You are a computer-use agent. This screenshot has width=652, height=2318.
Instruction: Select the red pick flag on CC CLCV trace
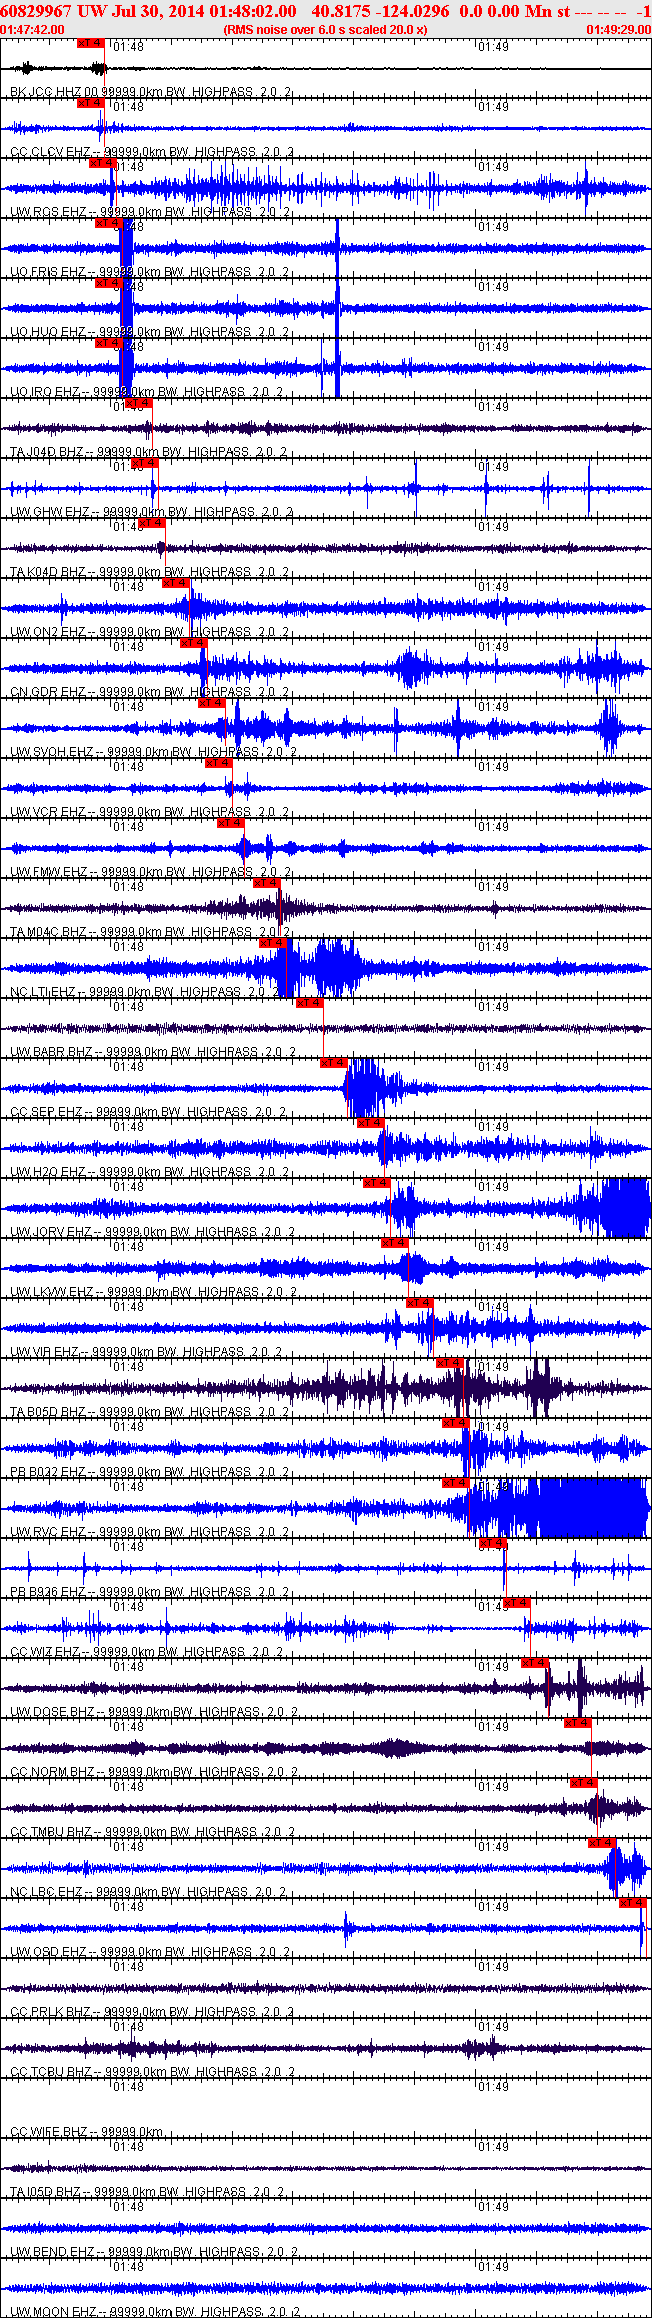click(90, 103)
